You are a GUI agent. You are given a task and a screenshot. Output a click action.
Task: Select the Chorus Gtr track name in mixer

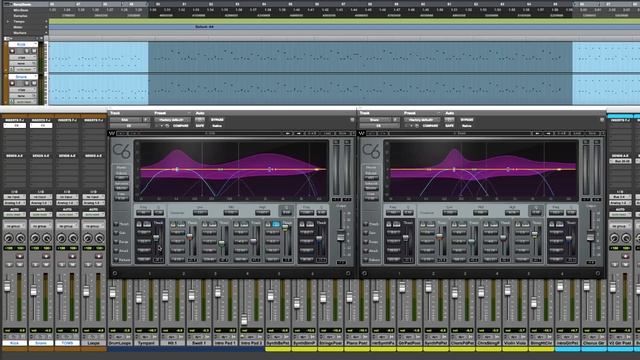pyautogui.click(x=593, y=343)
